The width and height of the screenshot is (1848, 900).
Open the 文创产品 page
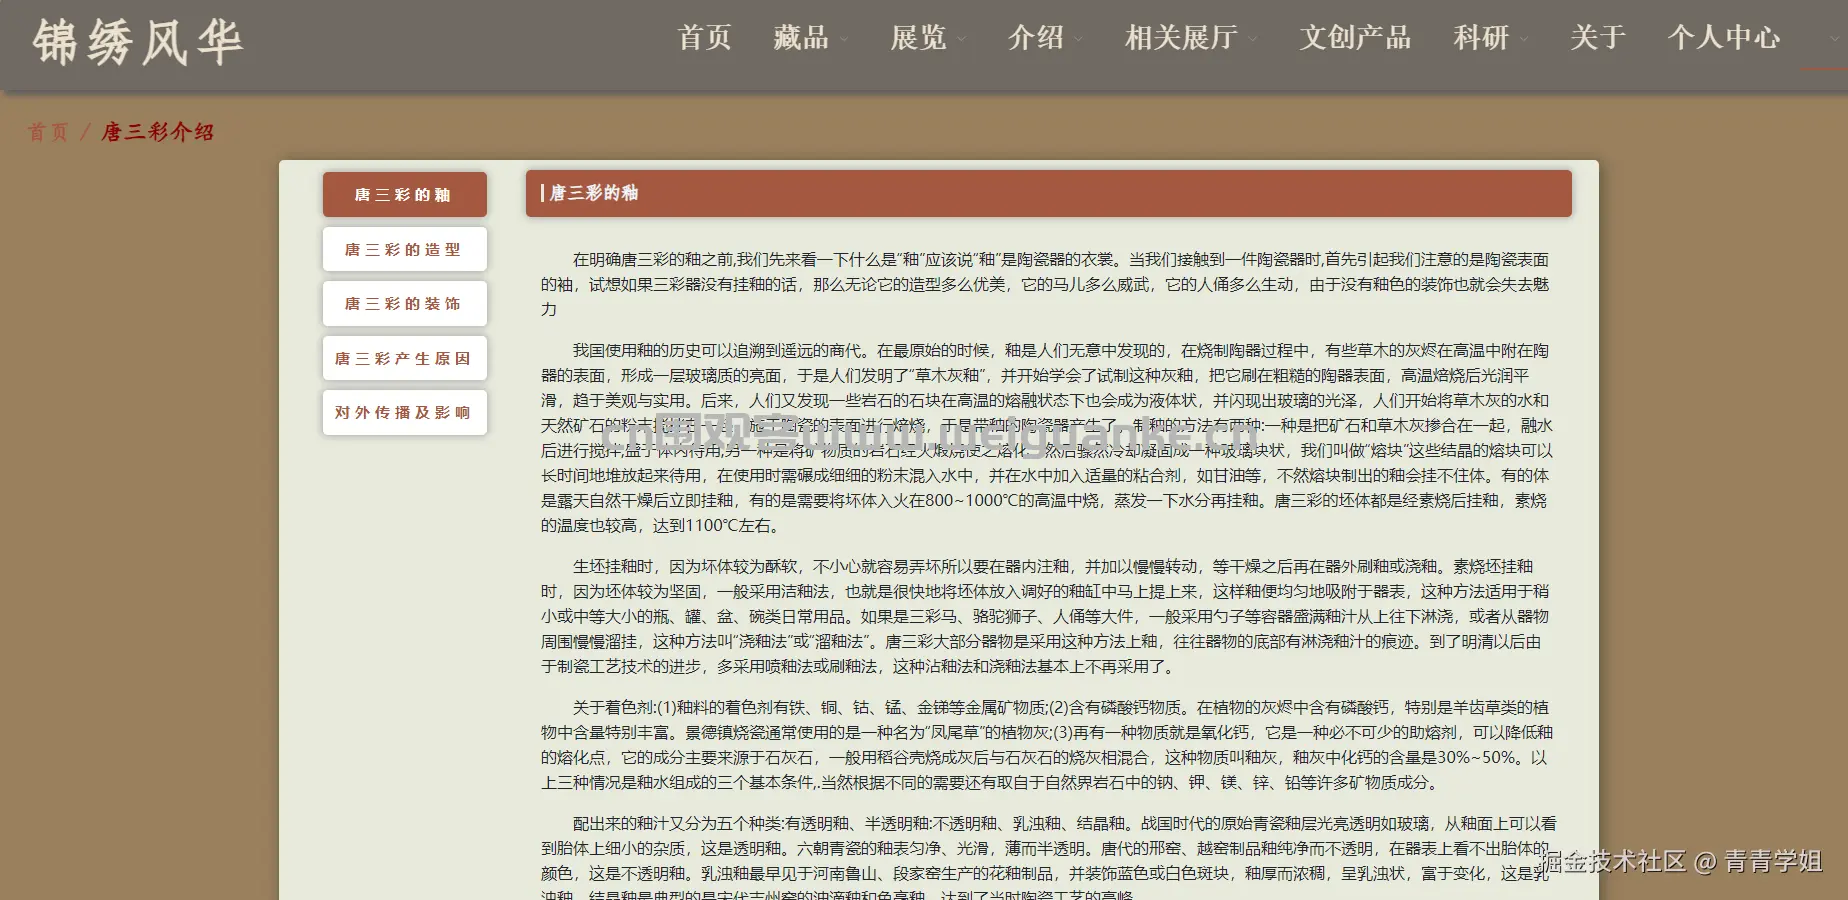pos(1355,38)
